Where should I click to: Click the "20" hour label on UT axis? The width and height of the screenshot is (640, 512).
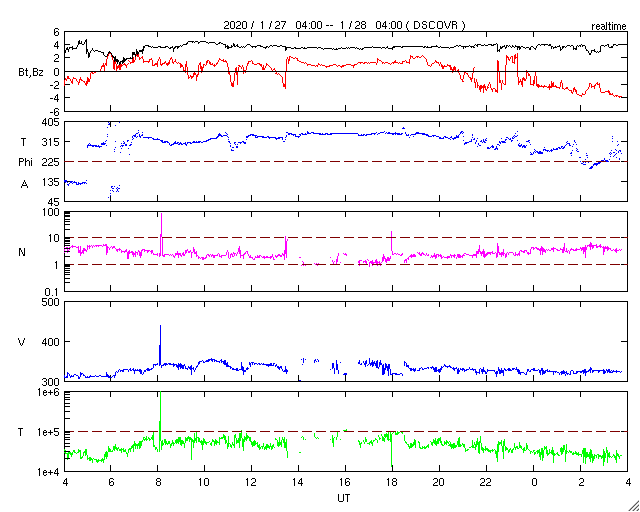pyautogui.click(x=440, y=482)
